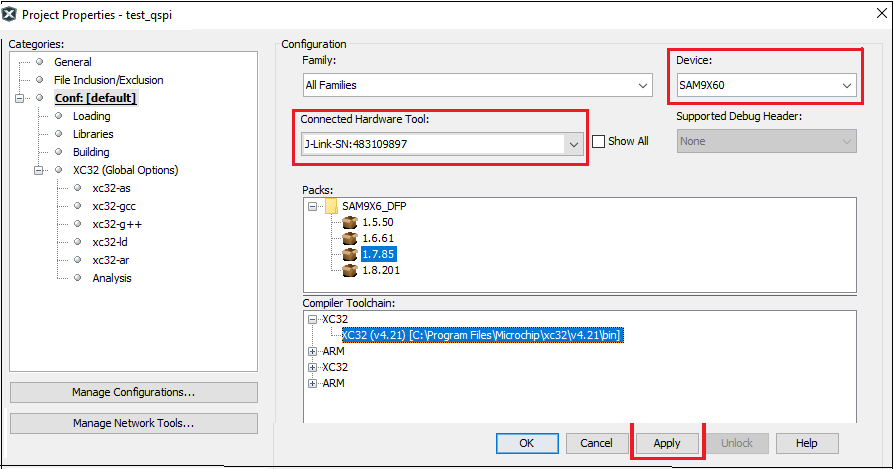Collapse the SAM9X6_DFP packs node
The height and width of the screenshot is (469, 893).
(x=312, y=206)
